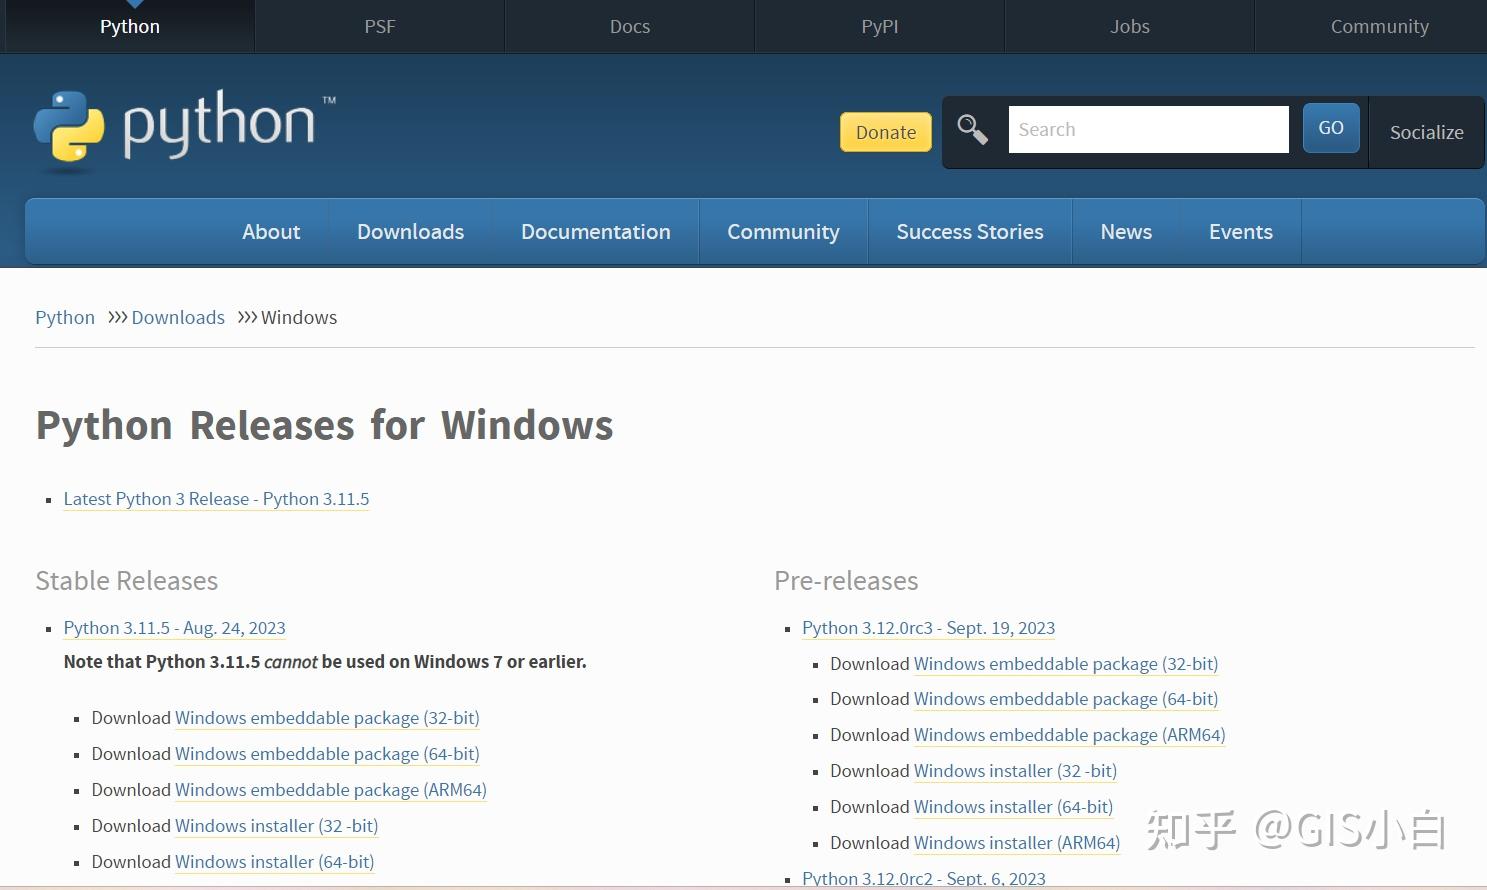Screen dimensions: 1487x890
Task: Download stable Windows installer (64-bit)
Action: pos(274,862)
